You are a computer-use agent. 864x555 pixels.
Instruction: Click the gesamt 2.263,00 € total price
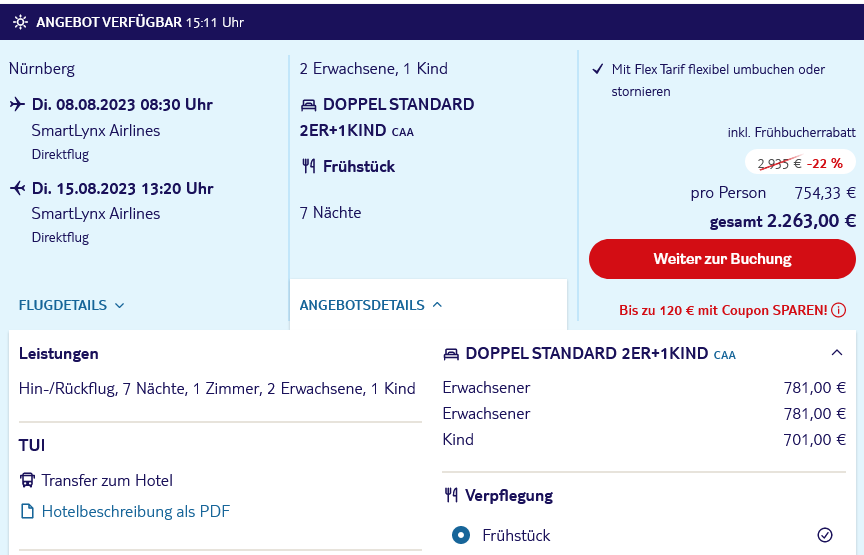[782, 222]
